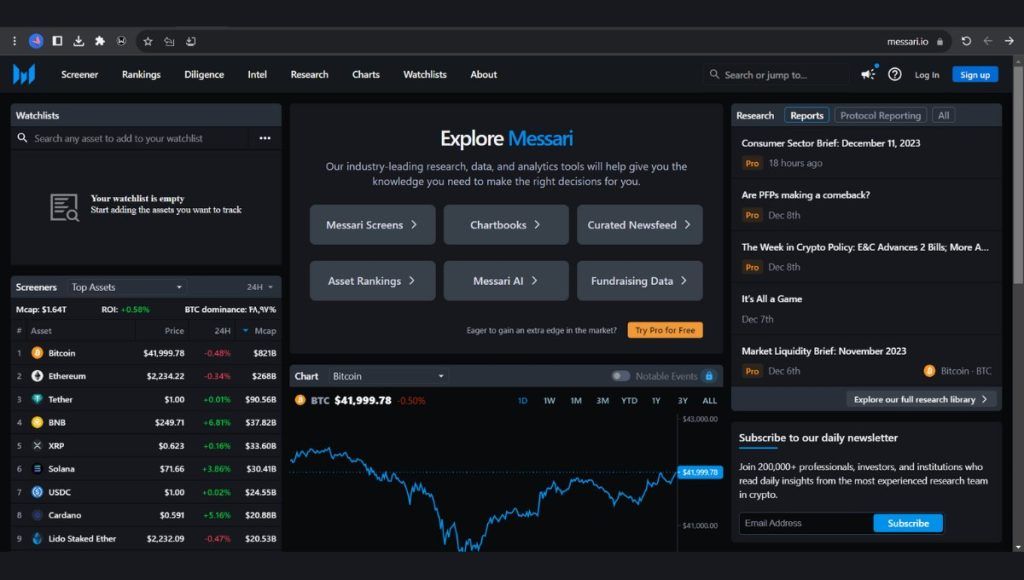1024x580 pixels.
Task: Open the Rankings menu in the navbar
Action: click(x=141, y=74)
